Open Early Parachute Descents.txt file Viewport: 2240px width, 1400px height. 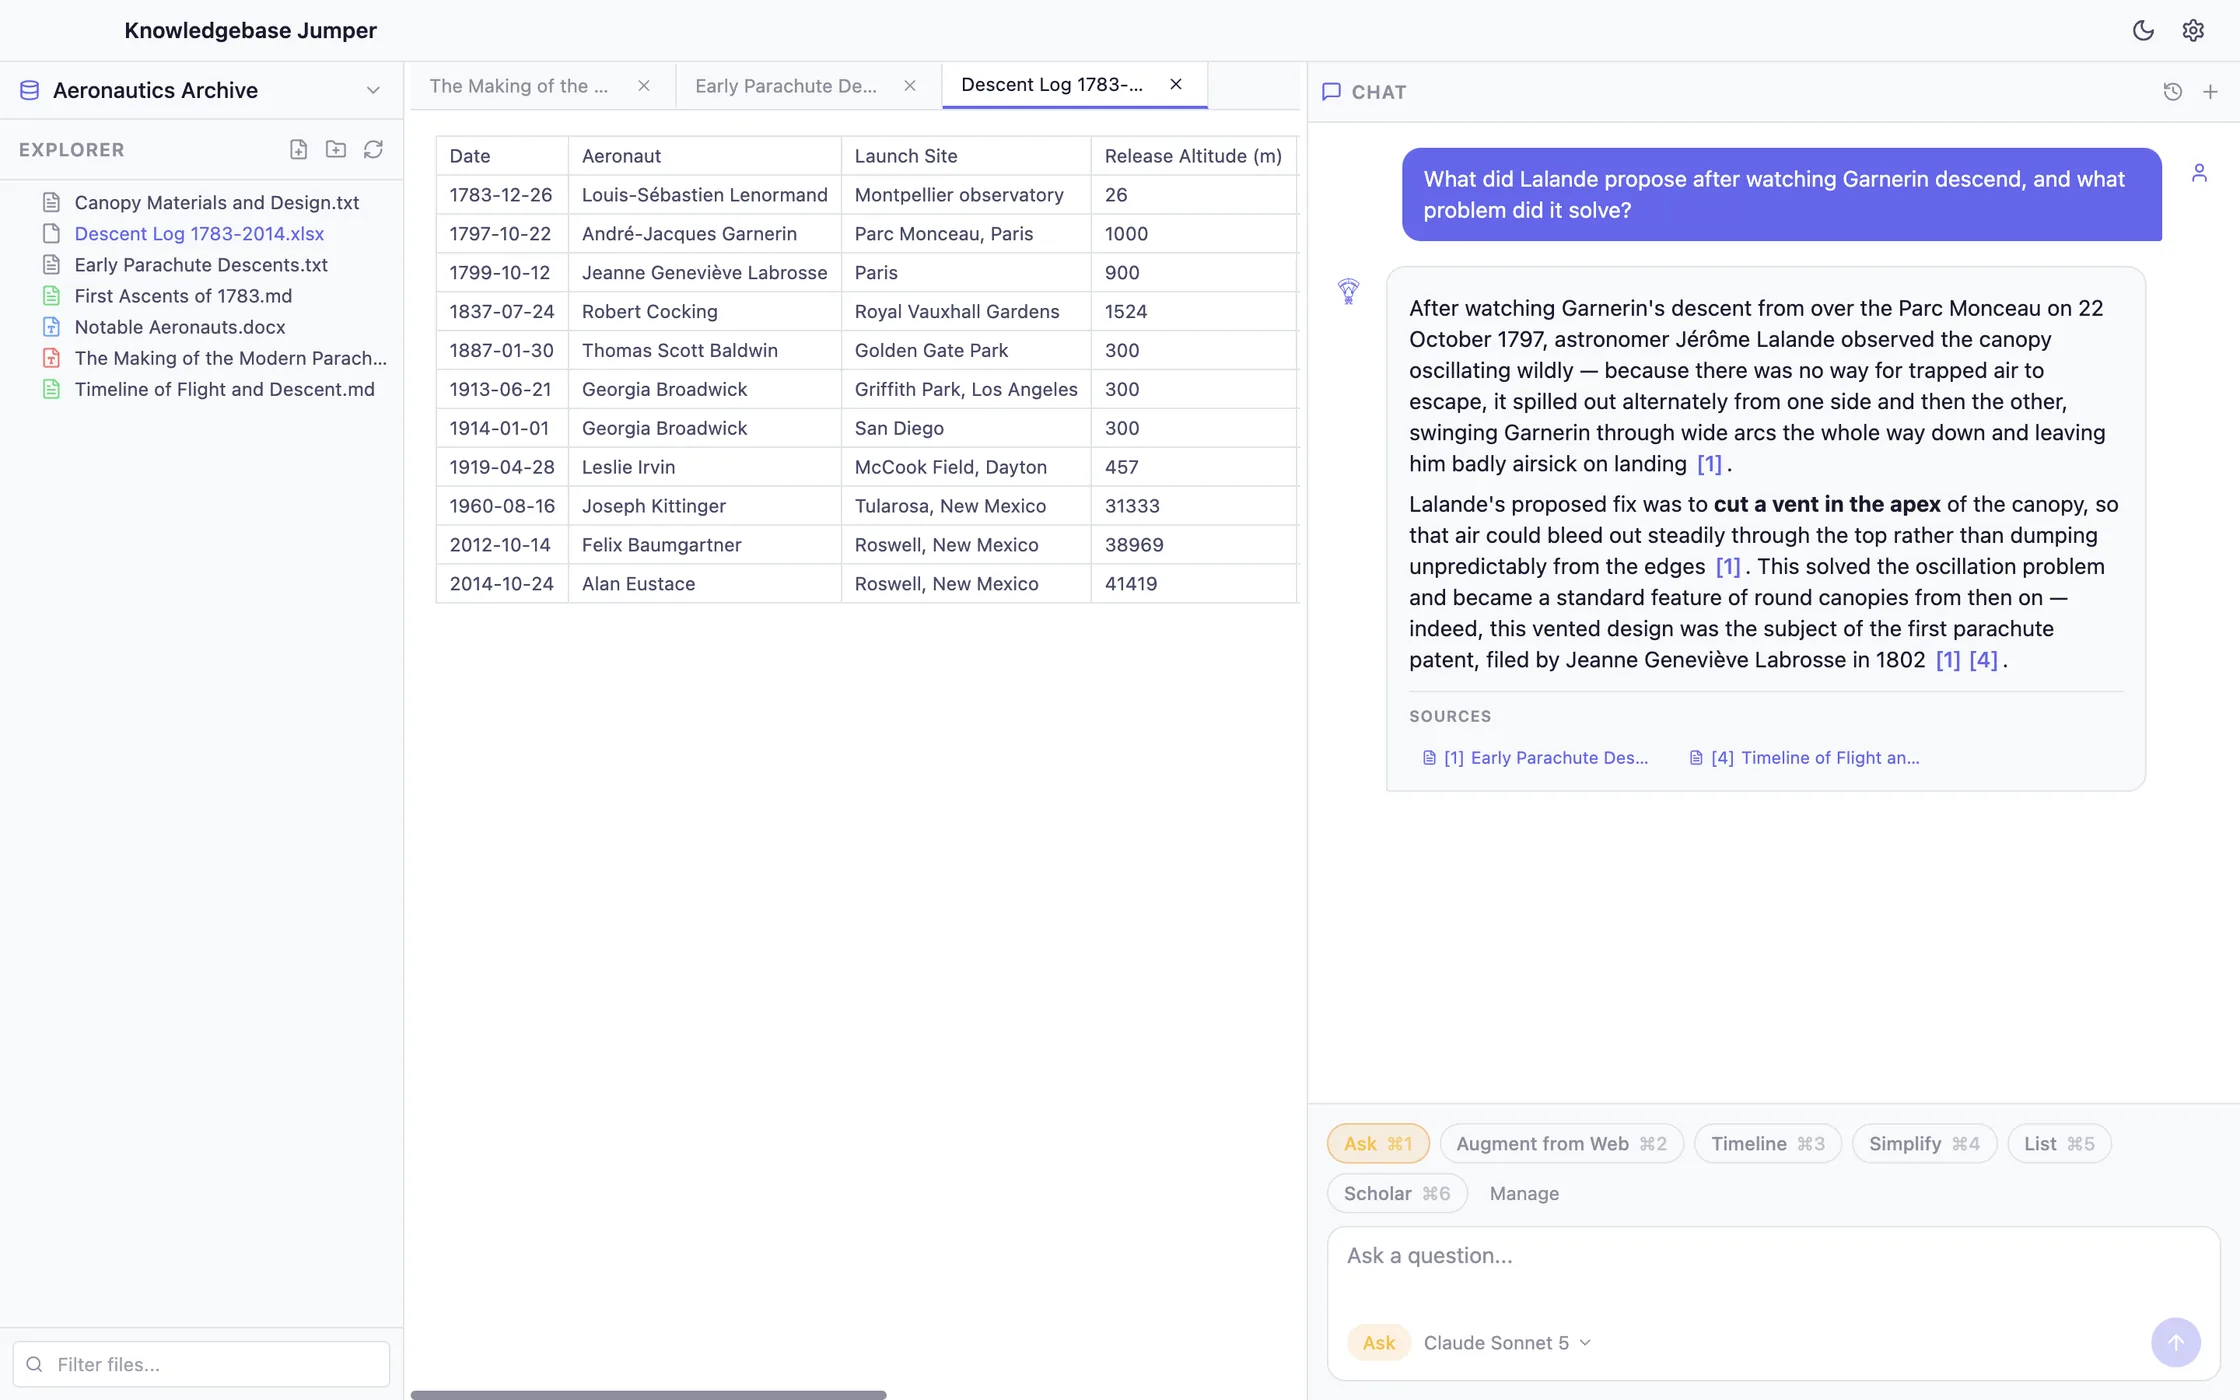[201, 264]
